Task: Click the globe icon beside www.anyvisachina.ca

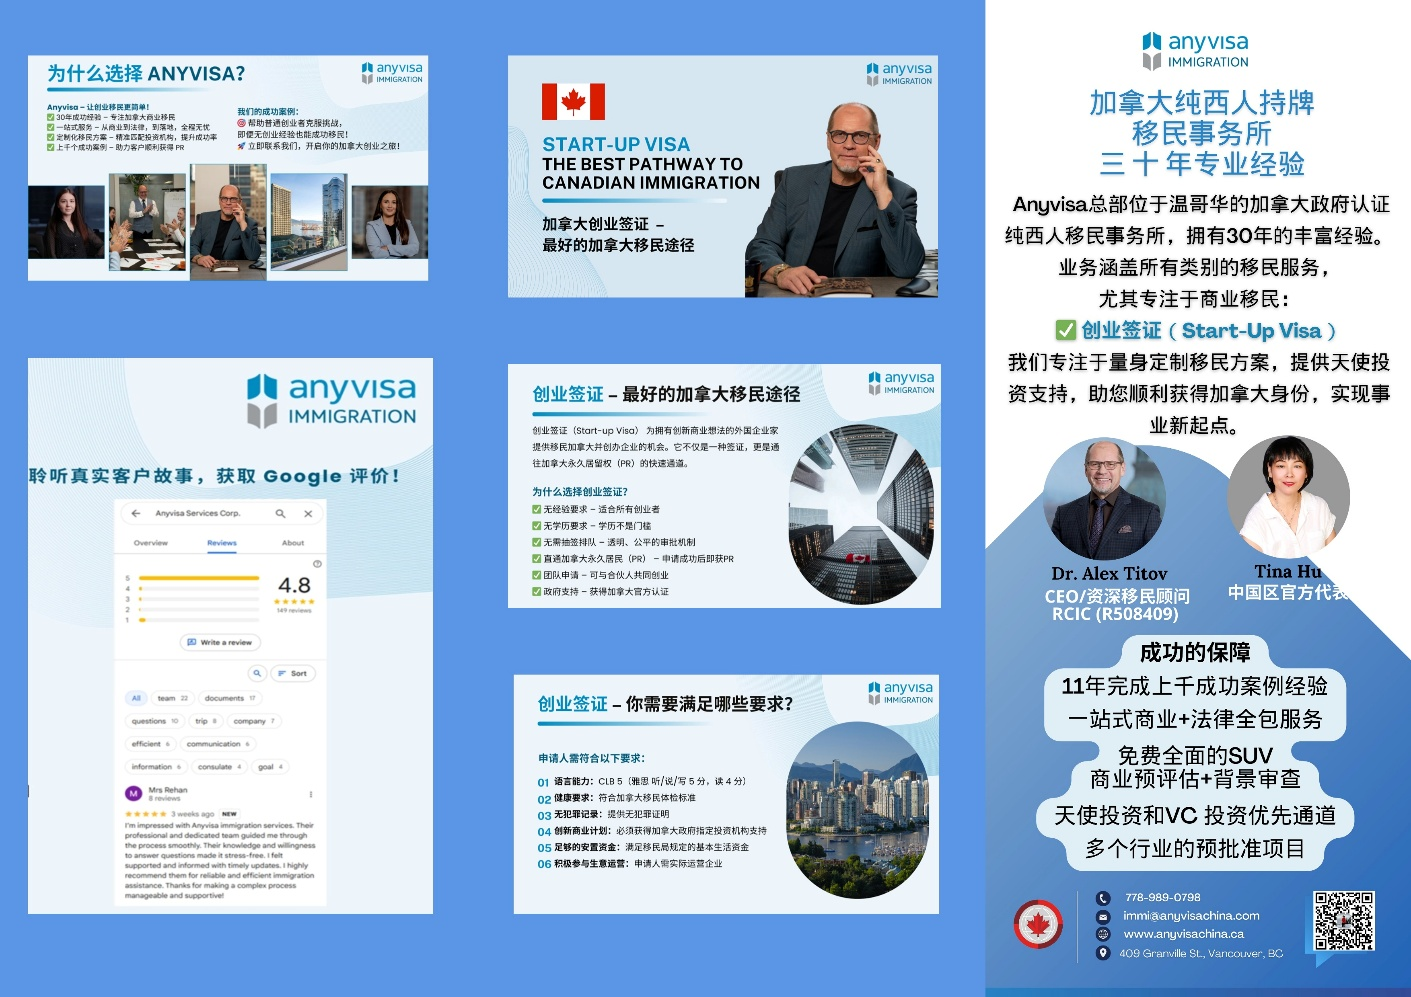Action: click(1103, 934)
